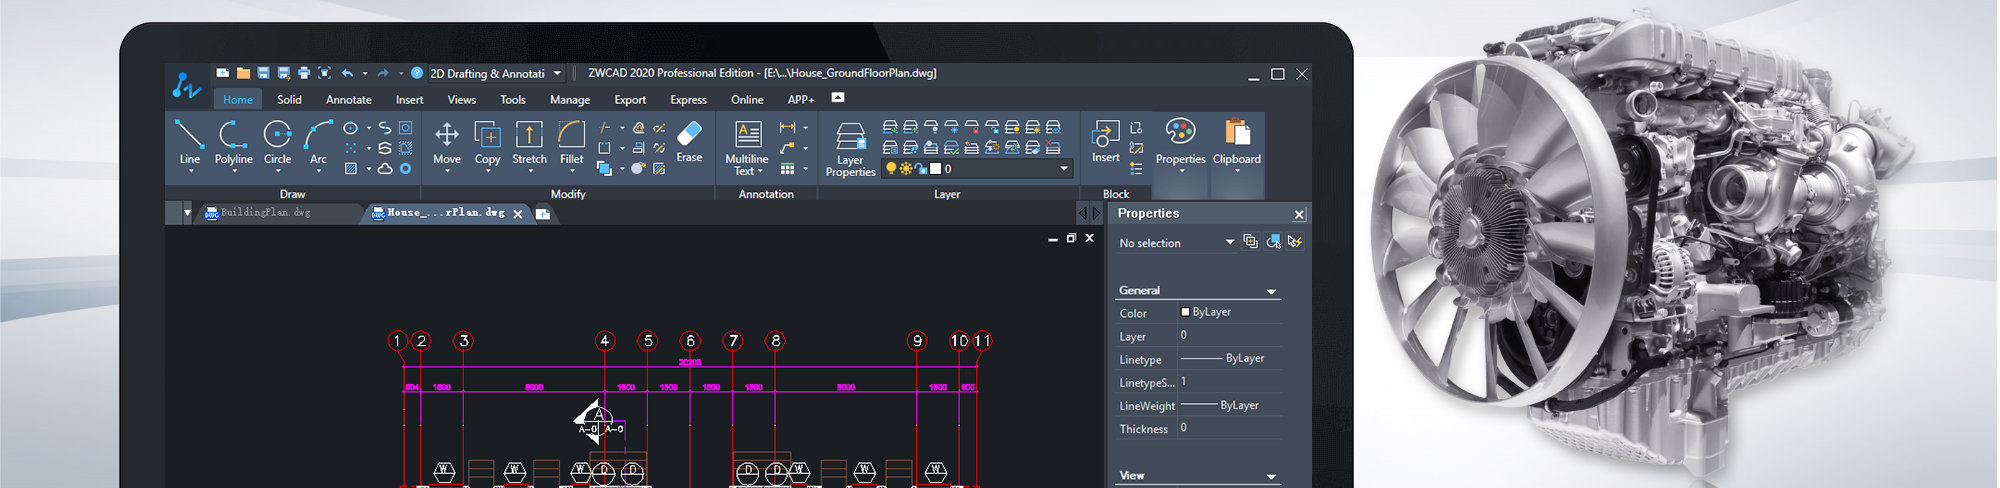Open the Properties palette ribbon button

1180,144
